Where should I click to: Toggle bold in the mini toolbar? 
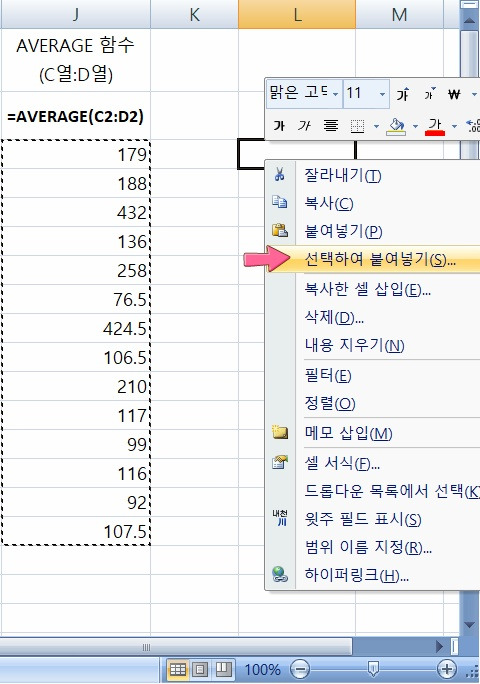point(279,126)
